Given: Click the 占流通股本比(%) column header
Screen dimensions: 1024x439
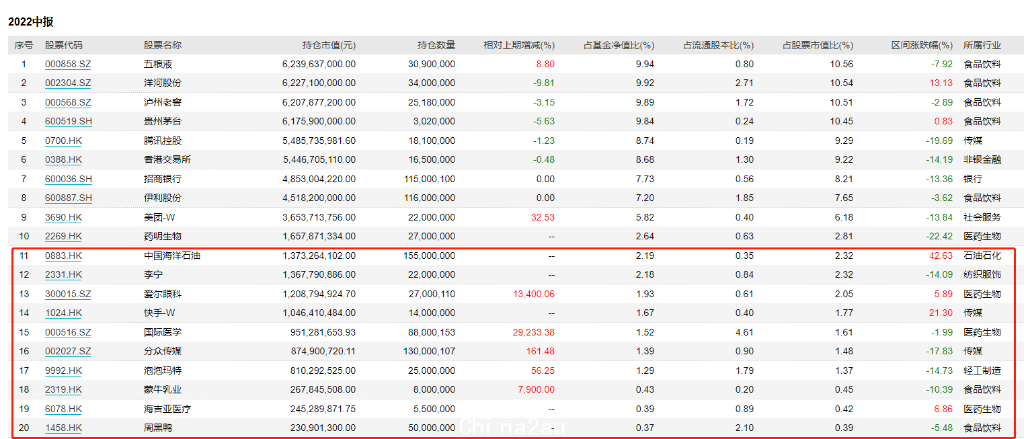Looking at the screenshot, I should [718, 45].
